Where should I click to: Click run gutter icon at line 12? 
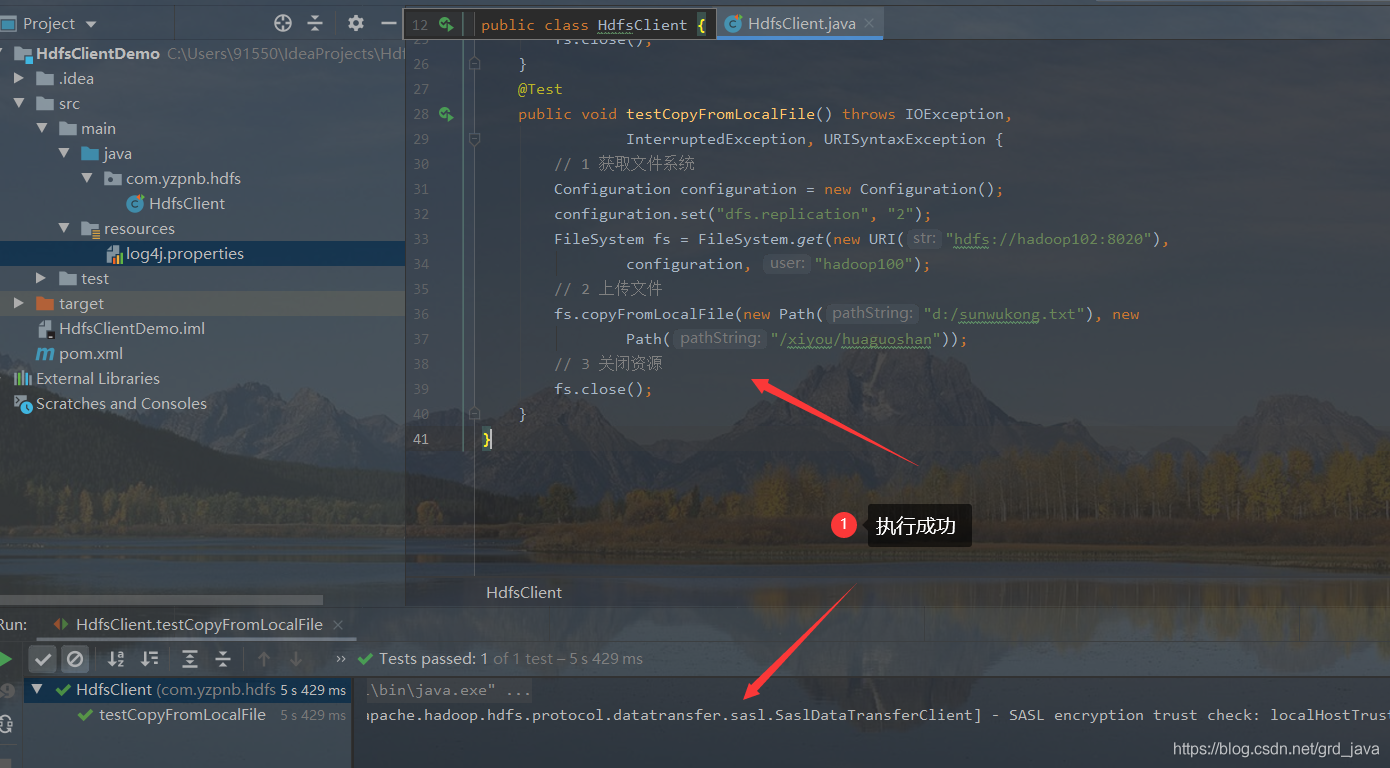point(446,24)
